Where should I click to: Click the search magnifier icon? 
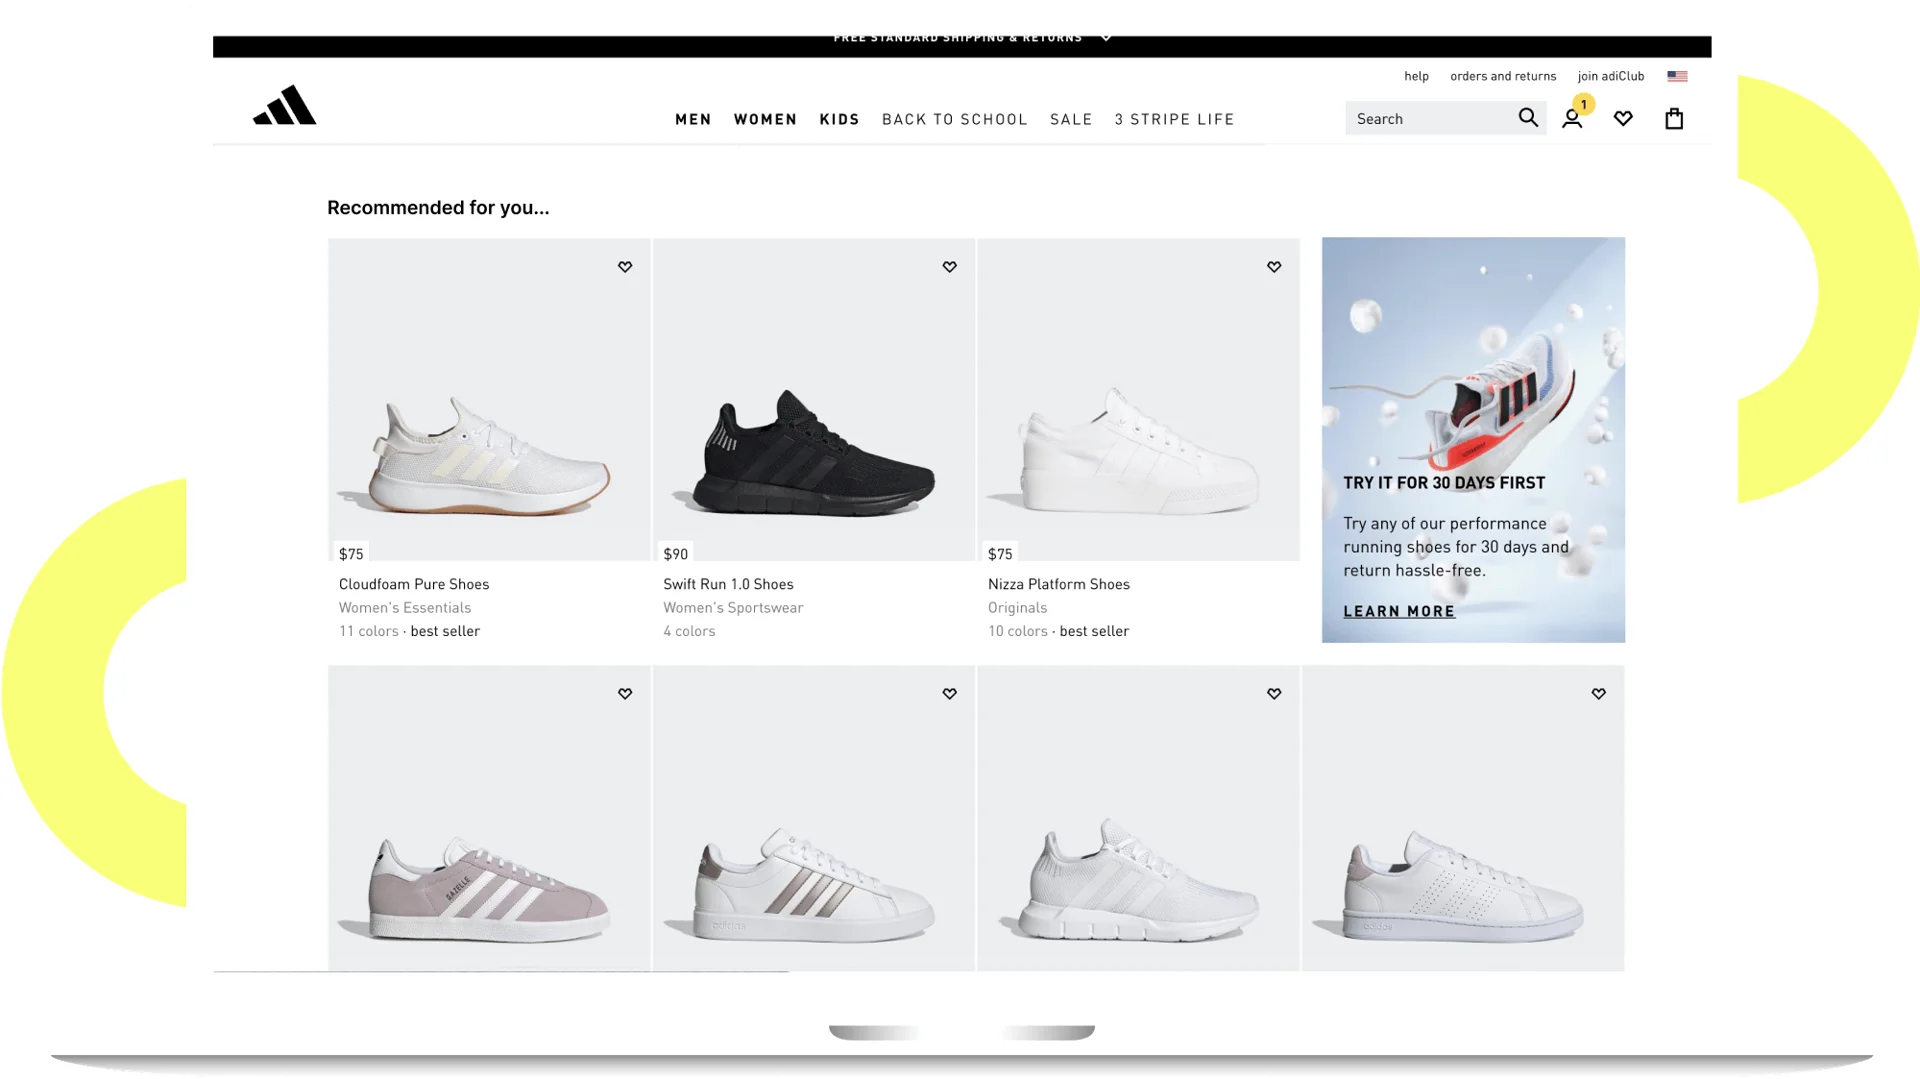1527,118
